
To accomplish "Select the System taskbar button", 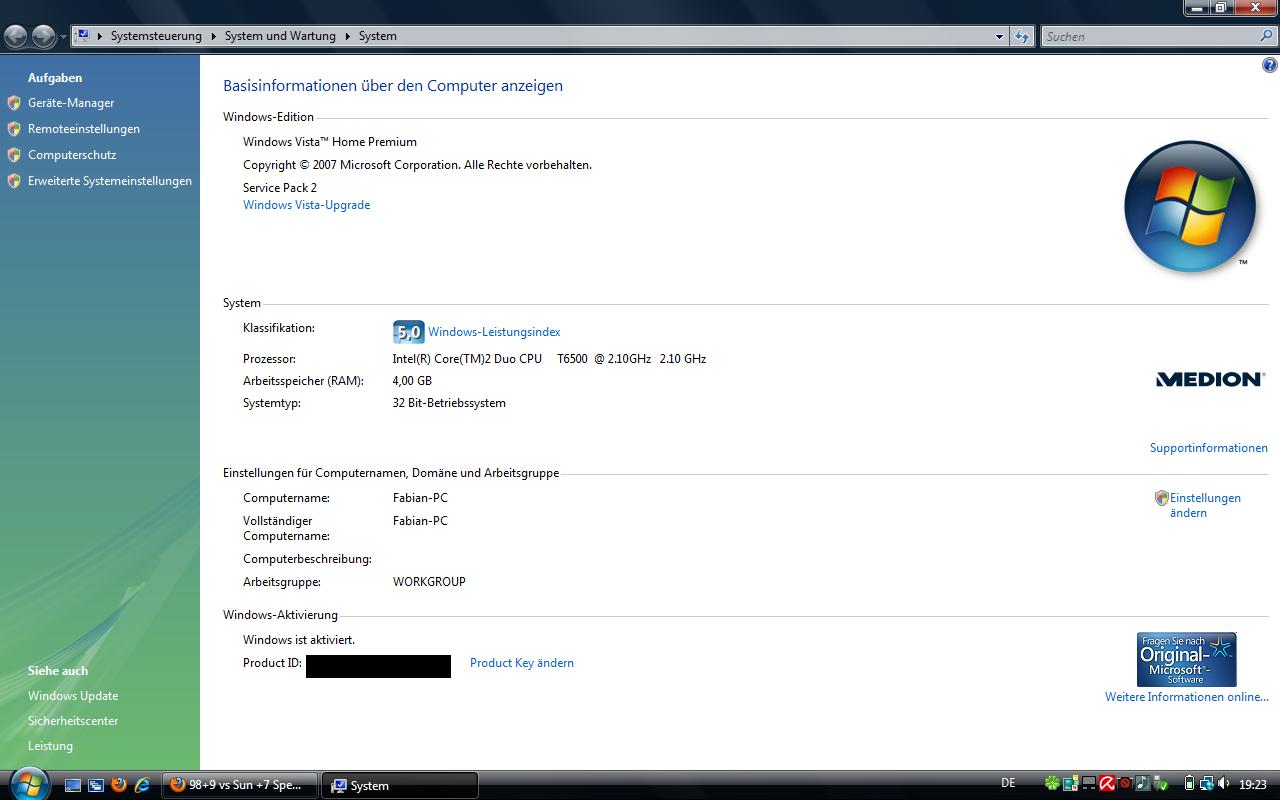I will (400, 785).
